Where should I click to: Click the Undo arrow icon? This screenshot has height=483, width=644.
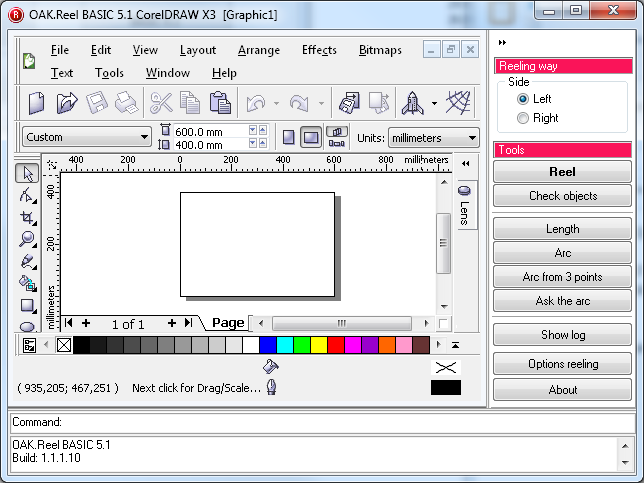pos(256,103)
